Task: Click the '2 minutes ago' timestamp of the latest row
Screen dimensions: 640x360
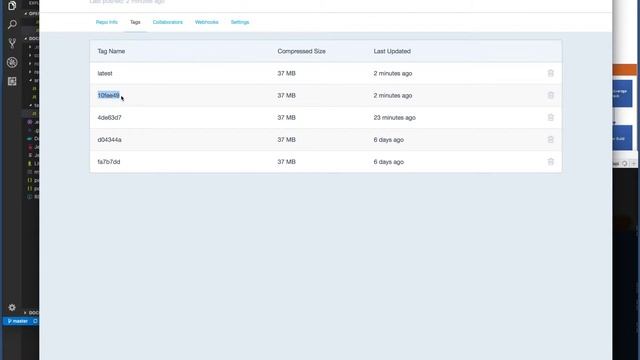Action: pyautogui.click(x=393, y=73)
